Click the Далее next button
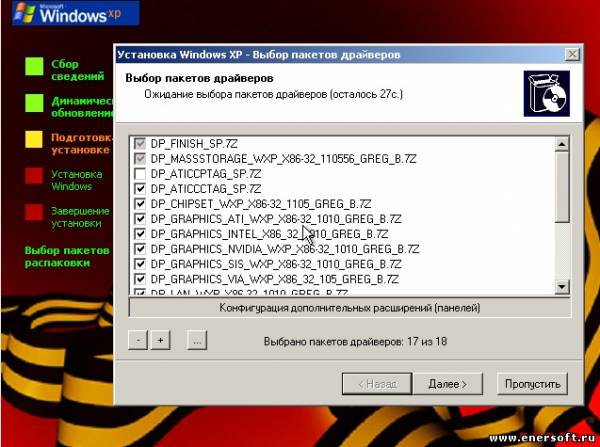Image resolution: width=600 pixels, height=447 pixels. (x=448, y=384)
